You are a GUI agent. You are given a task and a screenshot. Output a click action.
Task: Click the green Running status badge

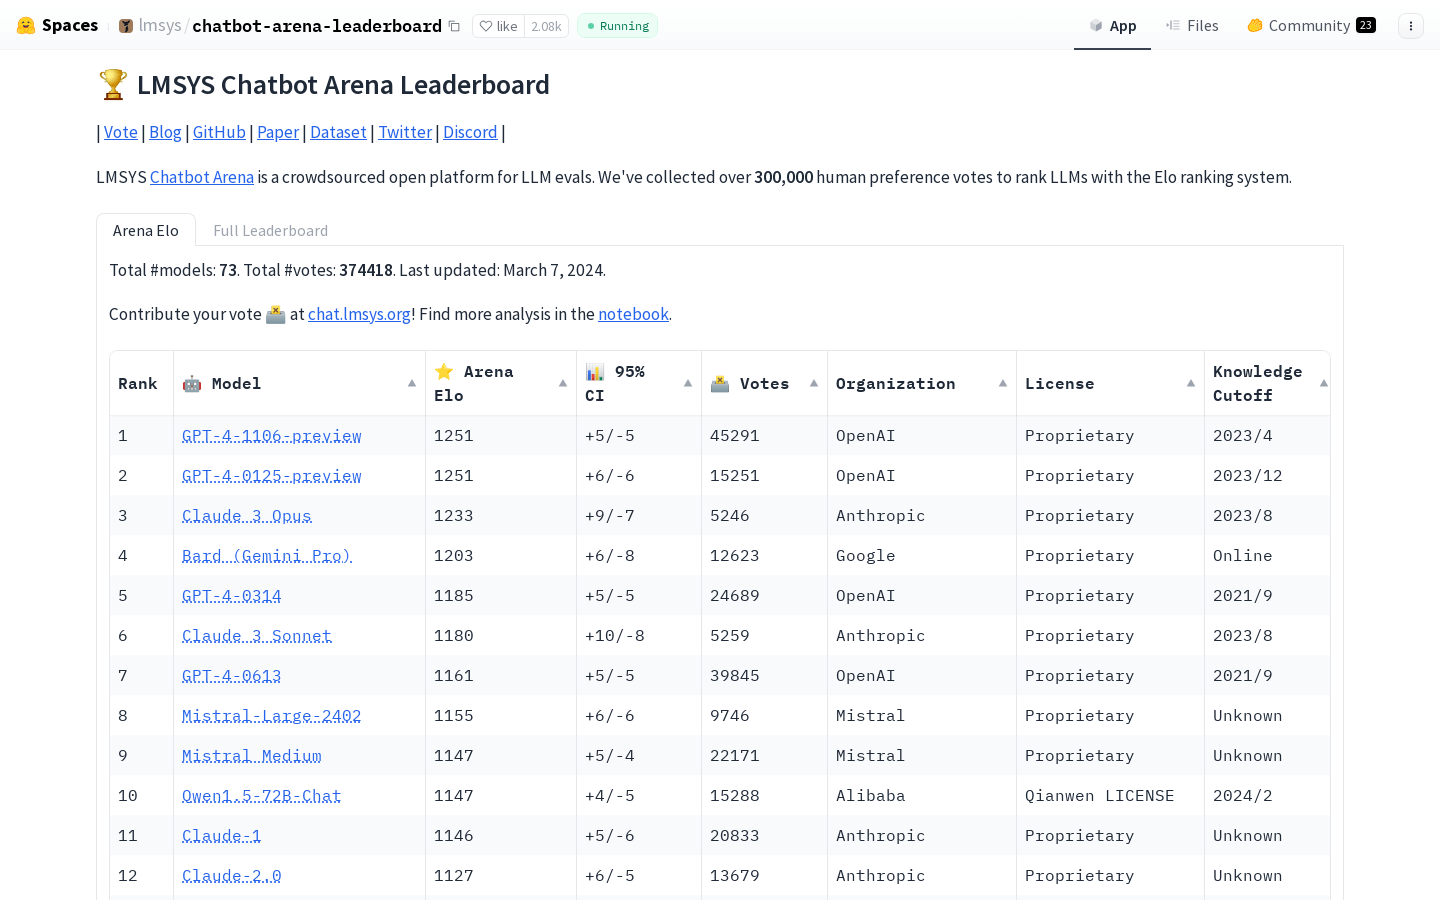tap(617, 26)
